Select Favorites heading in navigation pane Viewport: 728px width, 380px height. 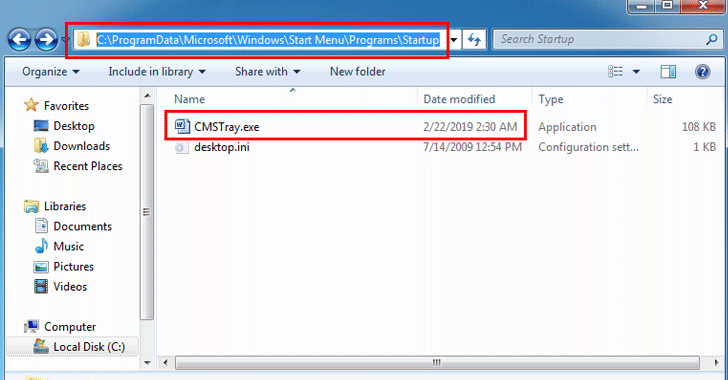[x=66, y=106]
